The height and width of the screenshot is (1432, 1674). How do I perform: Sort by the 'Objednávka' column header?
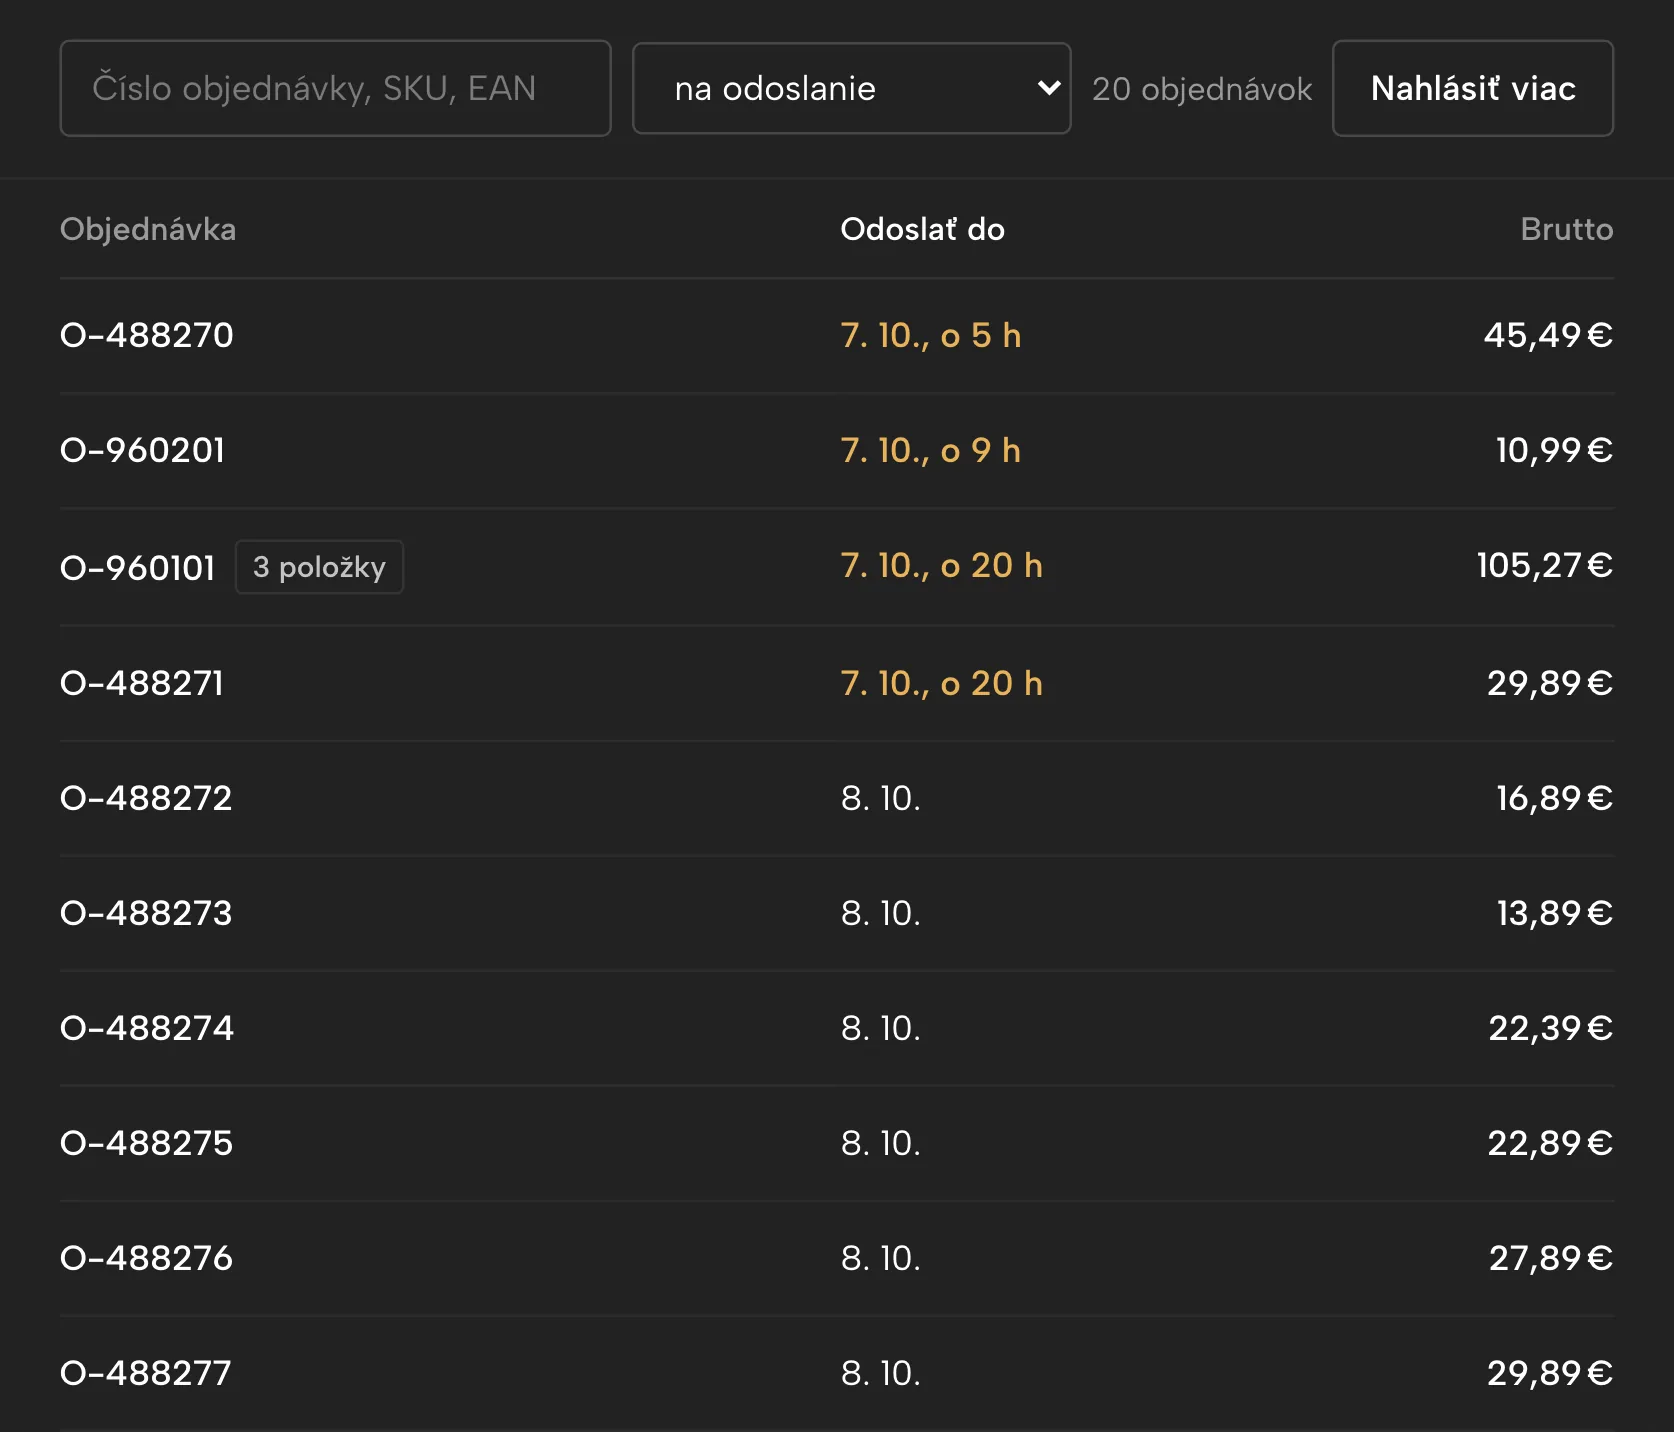pos(148,229)
